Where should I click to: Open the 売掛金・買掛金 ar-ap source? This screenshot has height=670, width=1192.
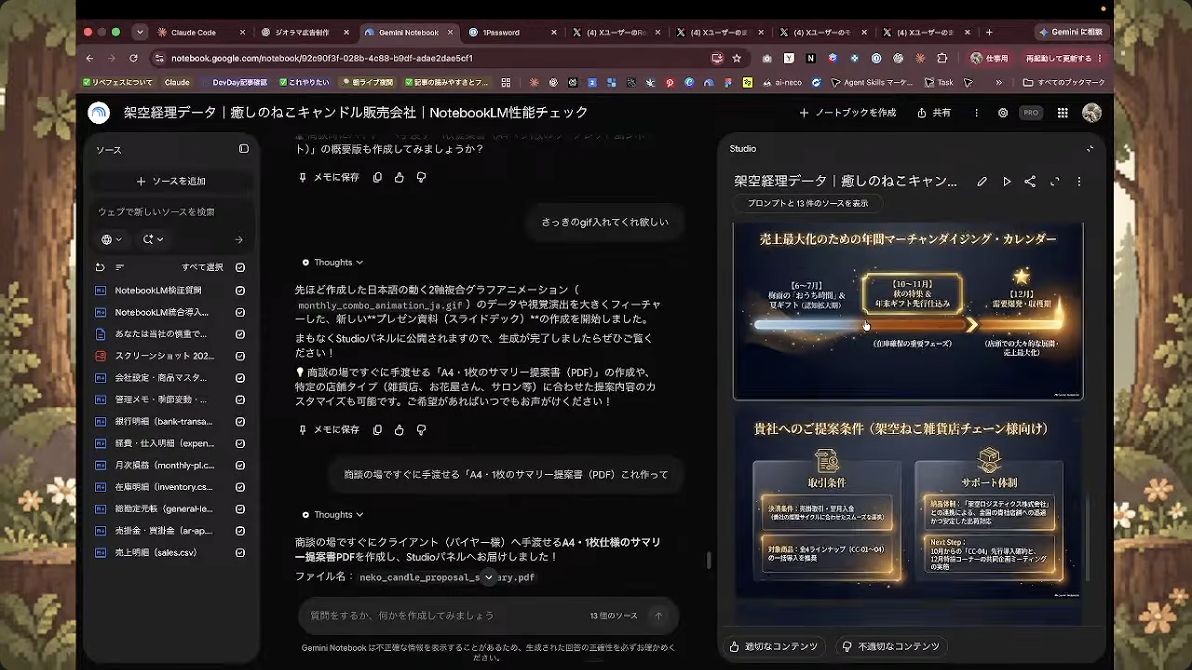[164, 531]
